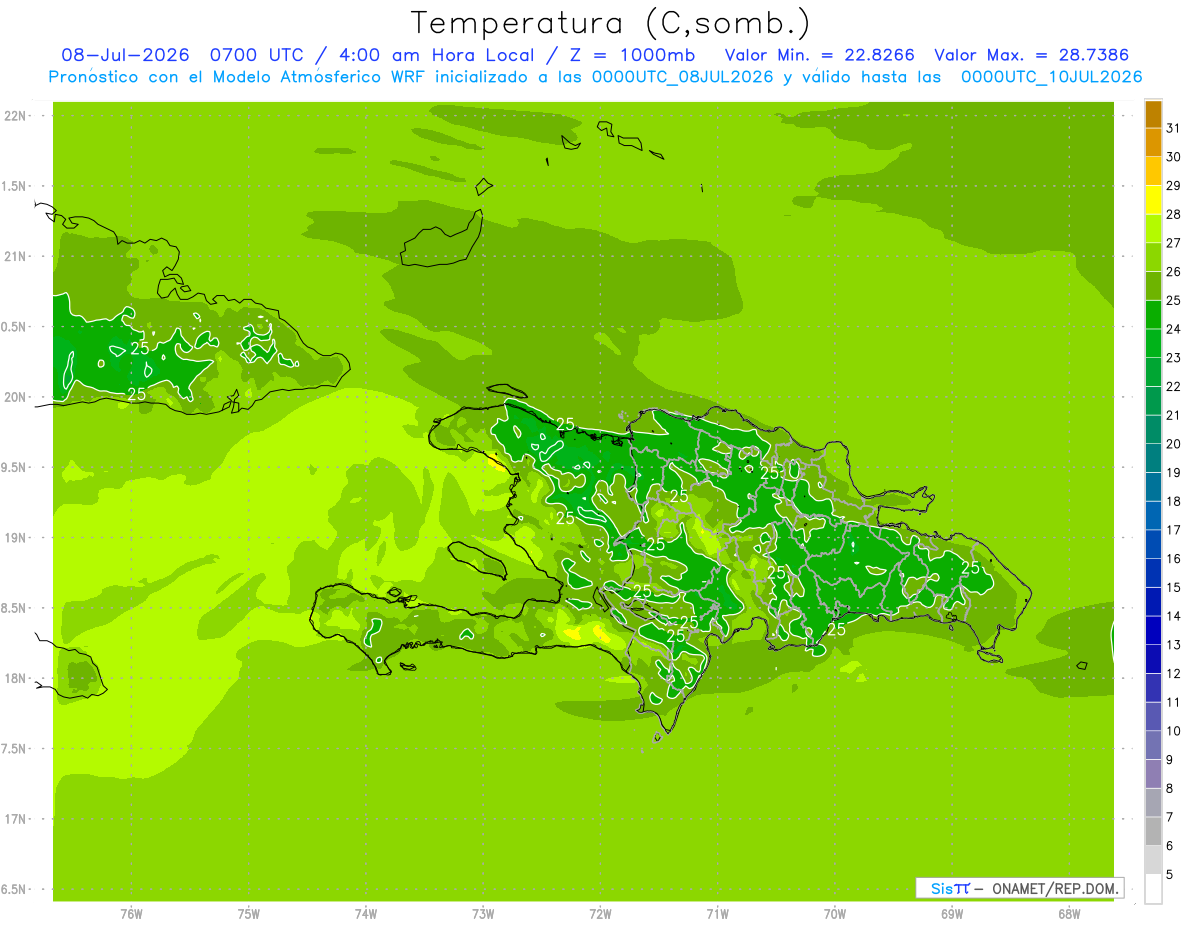
Task: Click the "20N" latitude axis label
Action: click(15, 397)
